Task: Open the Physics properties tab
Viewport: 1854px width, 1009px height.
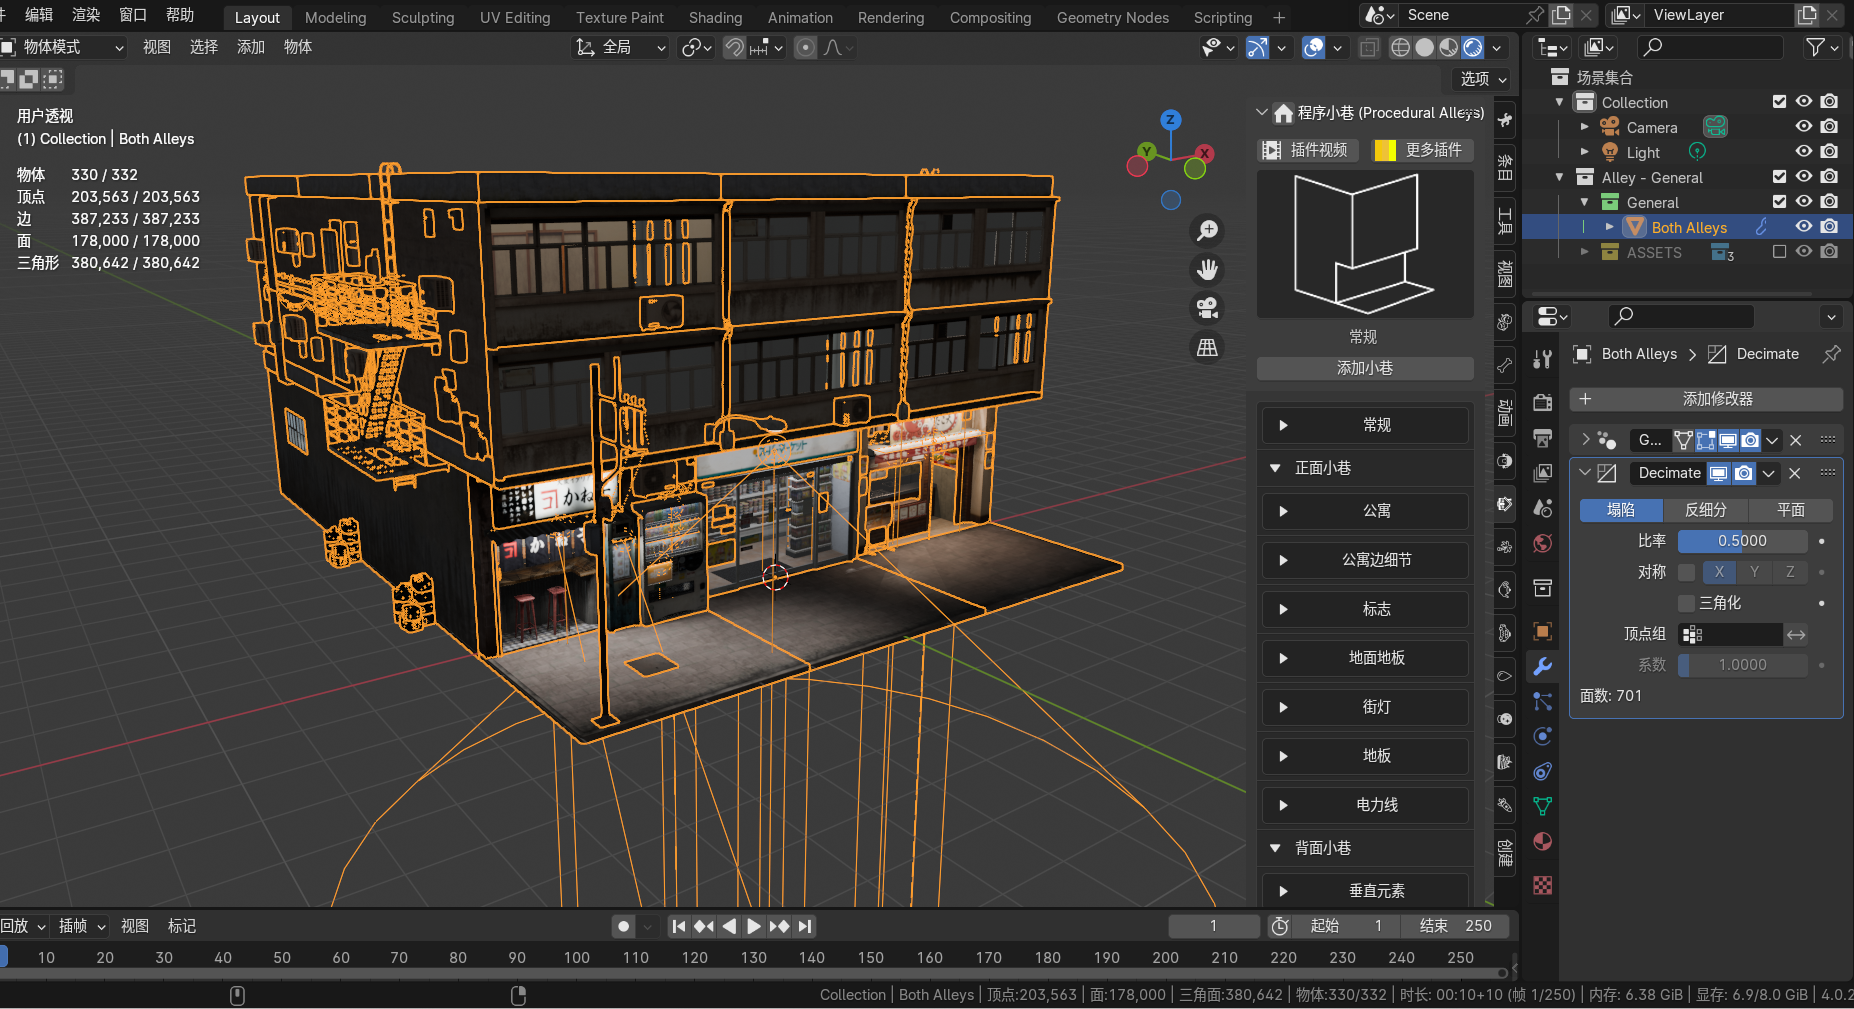Action: pyautogui.click(x=1543, y=737)
